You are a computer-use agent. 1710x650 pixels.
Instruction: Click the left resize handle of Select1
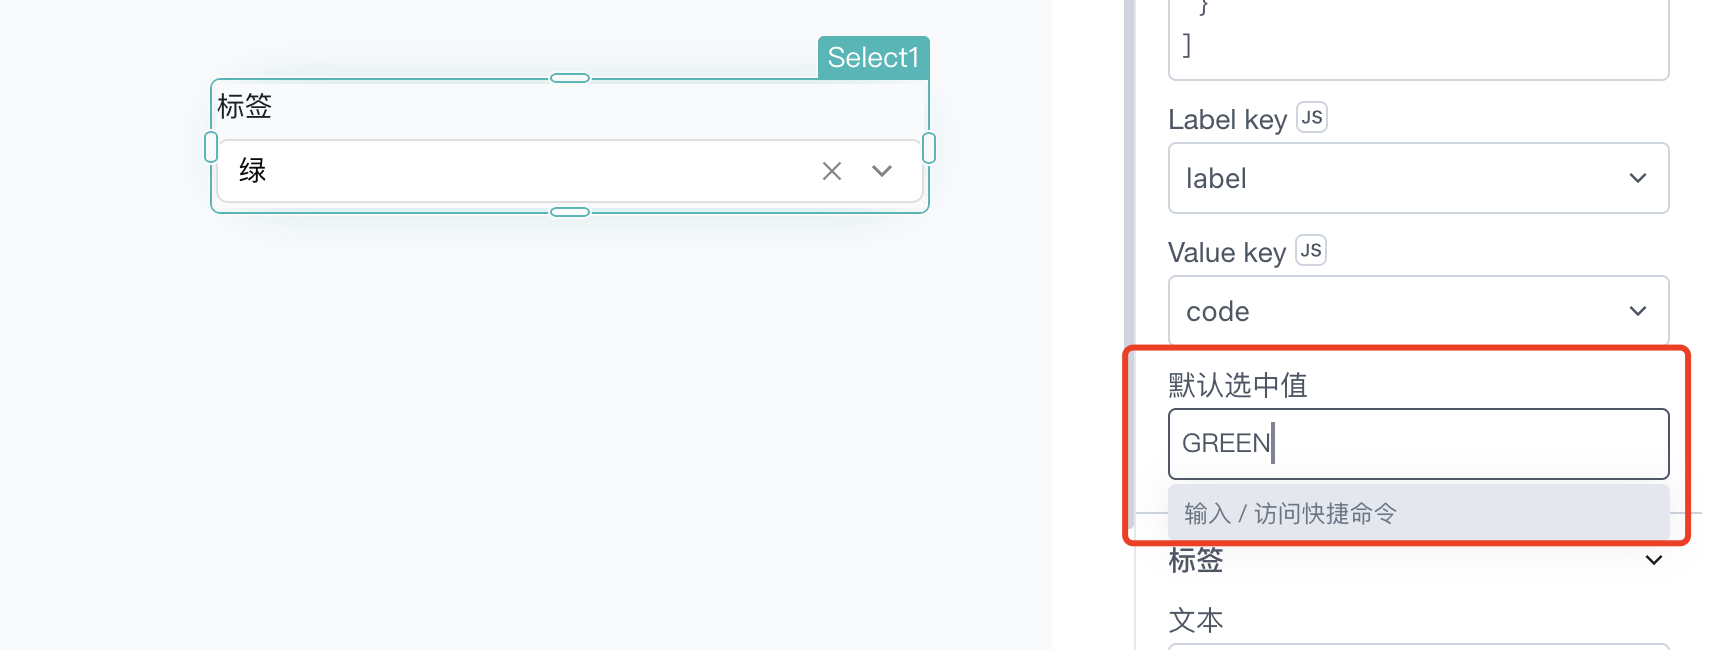click(211, 147)
